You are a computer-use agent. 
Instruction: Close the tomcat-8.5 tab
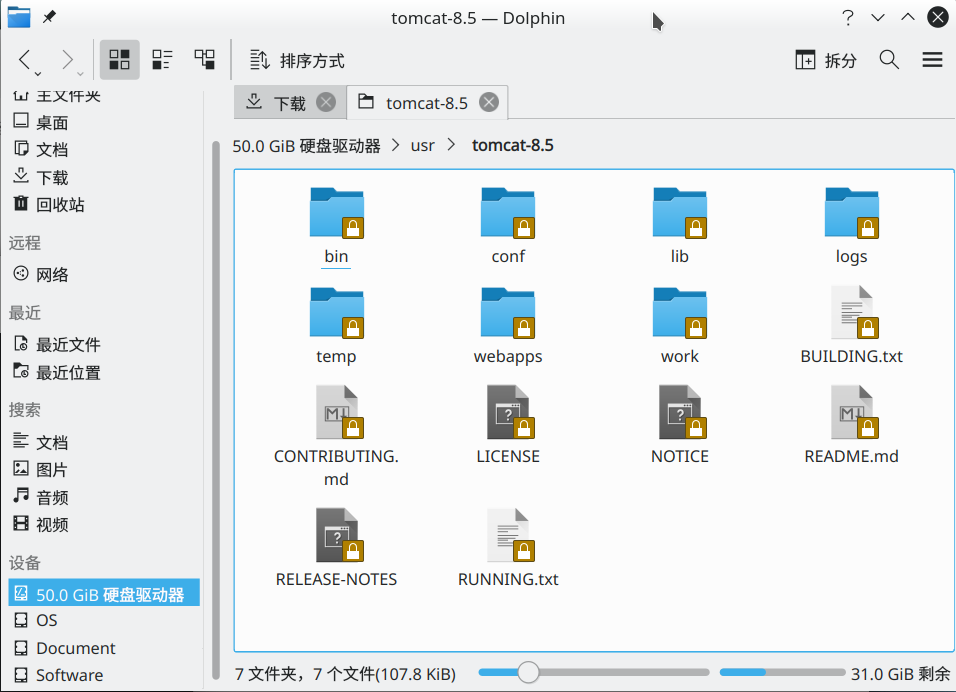(488, 102)
